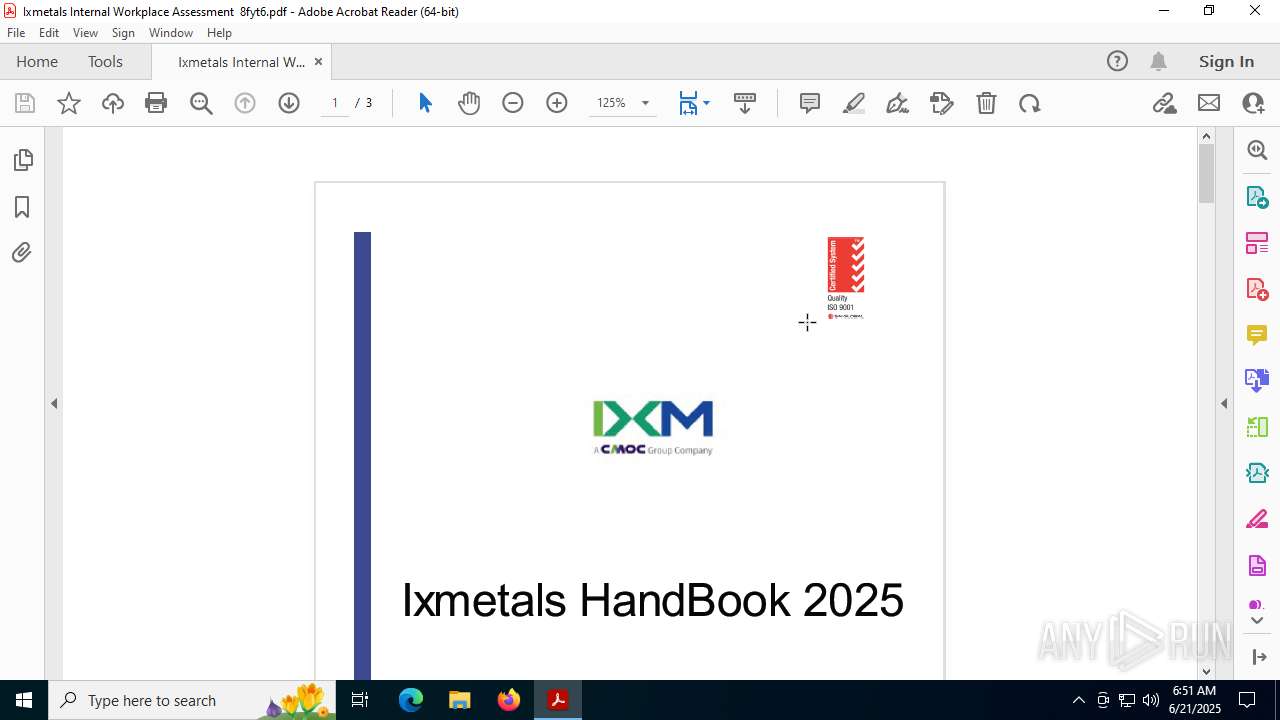Close the Ixmetals Internal document tab
The width and height of the screenshot is (1280, 720).
318,61
